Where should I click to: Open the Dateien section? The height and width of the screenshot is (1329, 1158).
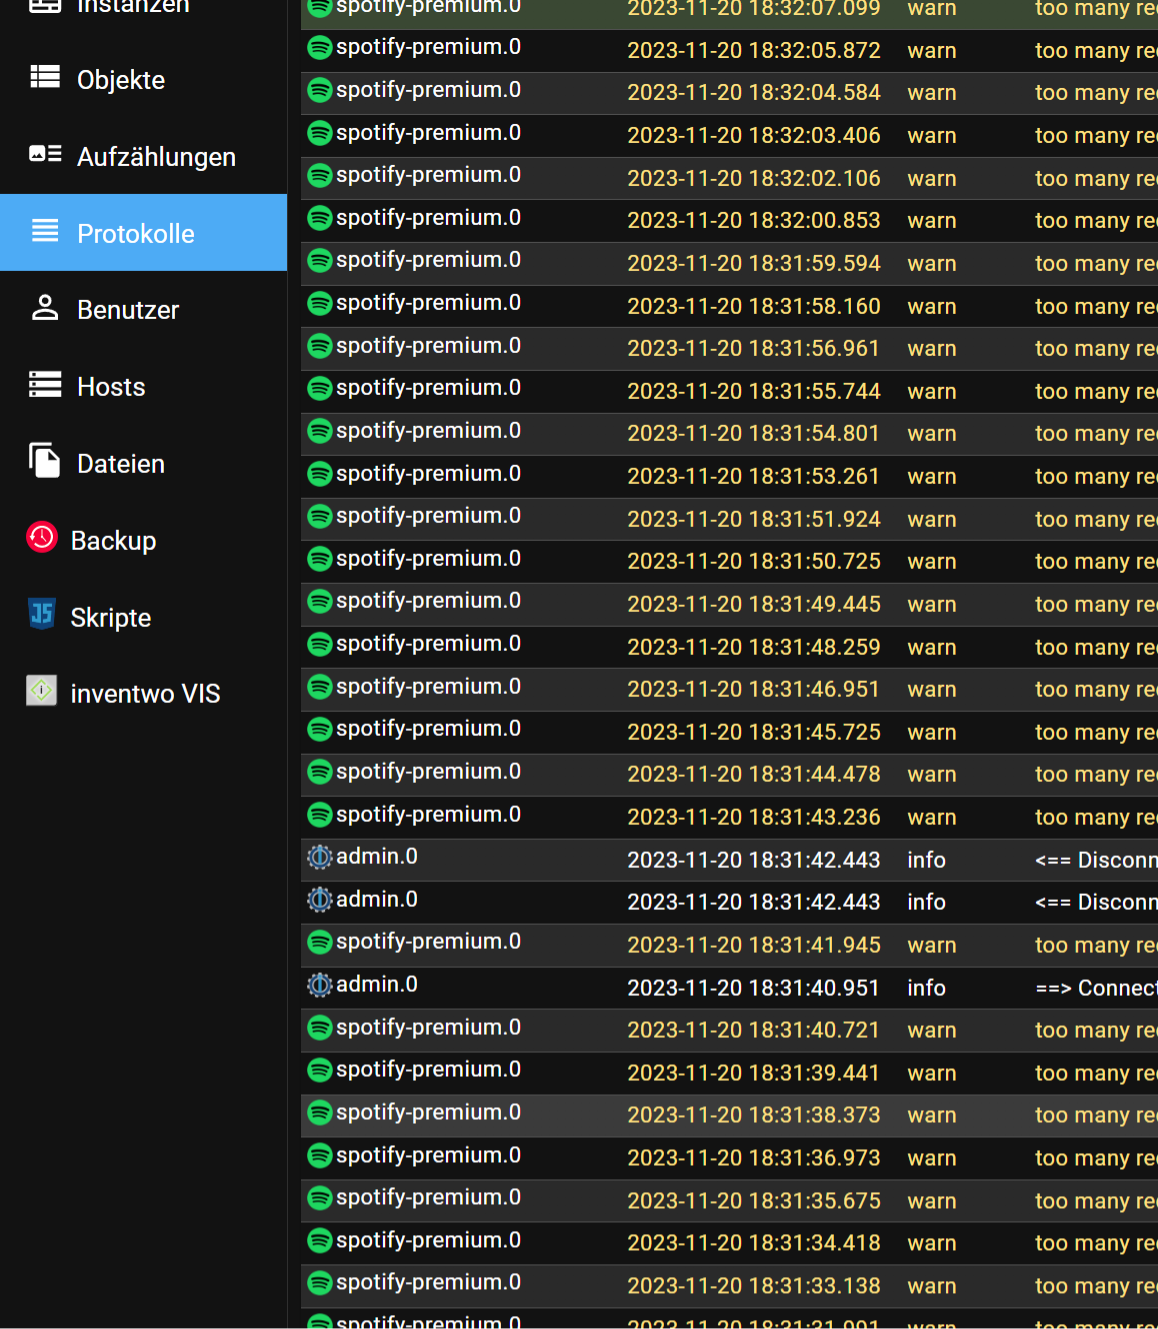143,464
